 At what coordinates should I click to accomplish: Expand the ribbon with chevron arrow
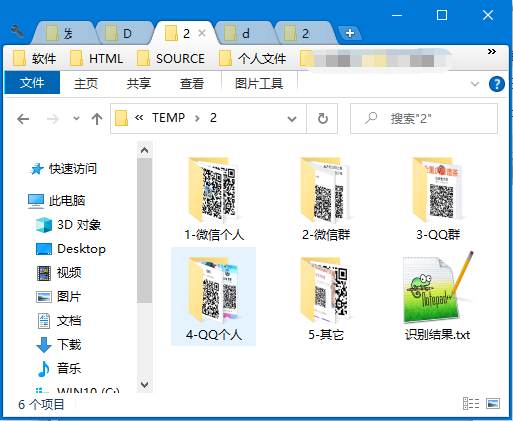pos(475,84)
